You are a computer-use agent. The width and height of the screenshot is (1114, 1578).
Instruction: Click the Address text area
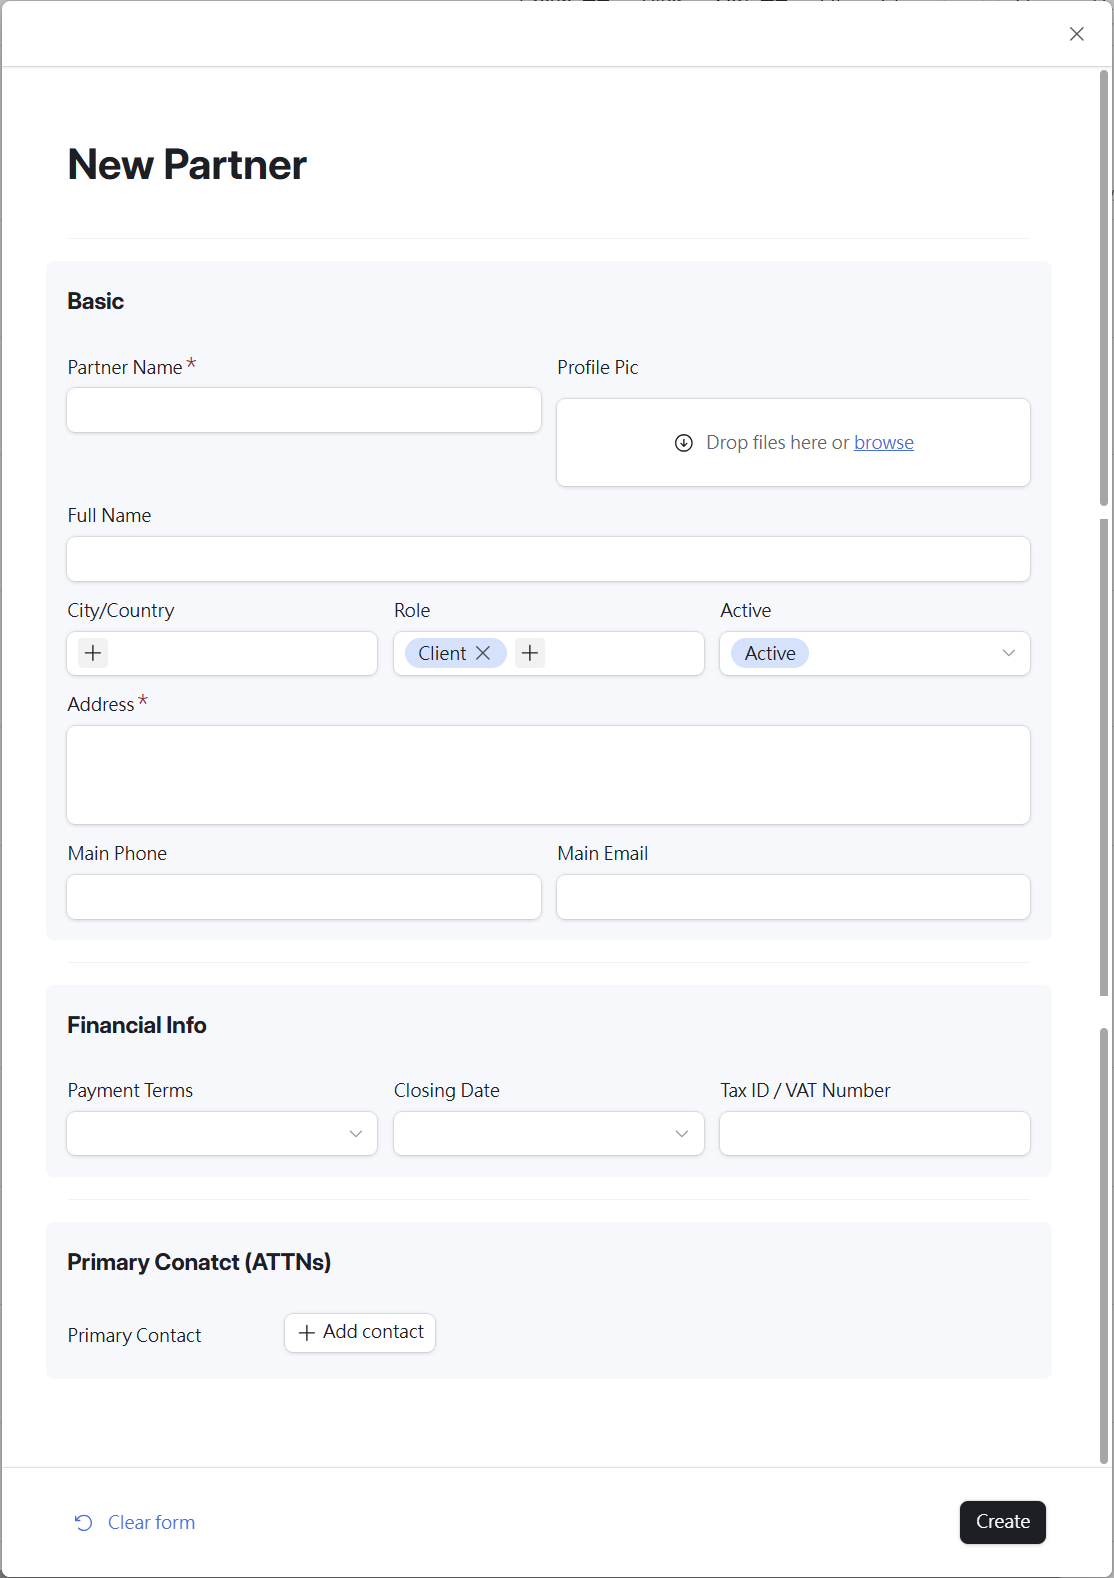point(548,775)
